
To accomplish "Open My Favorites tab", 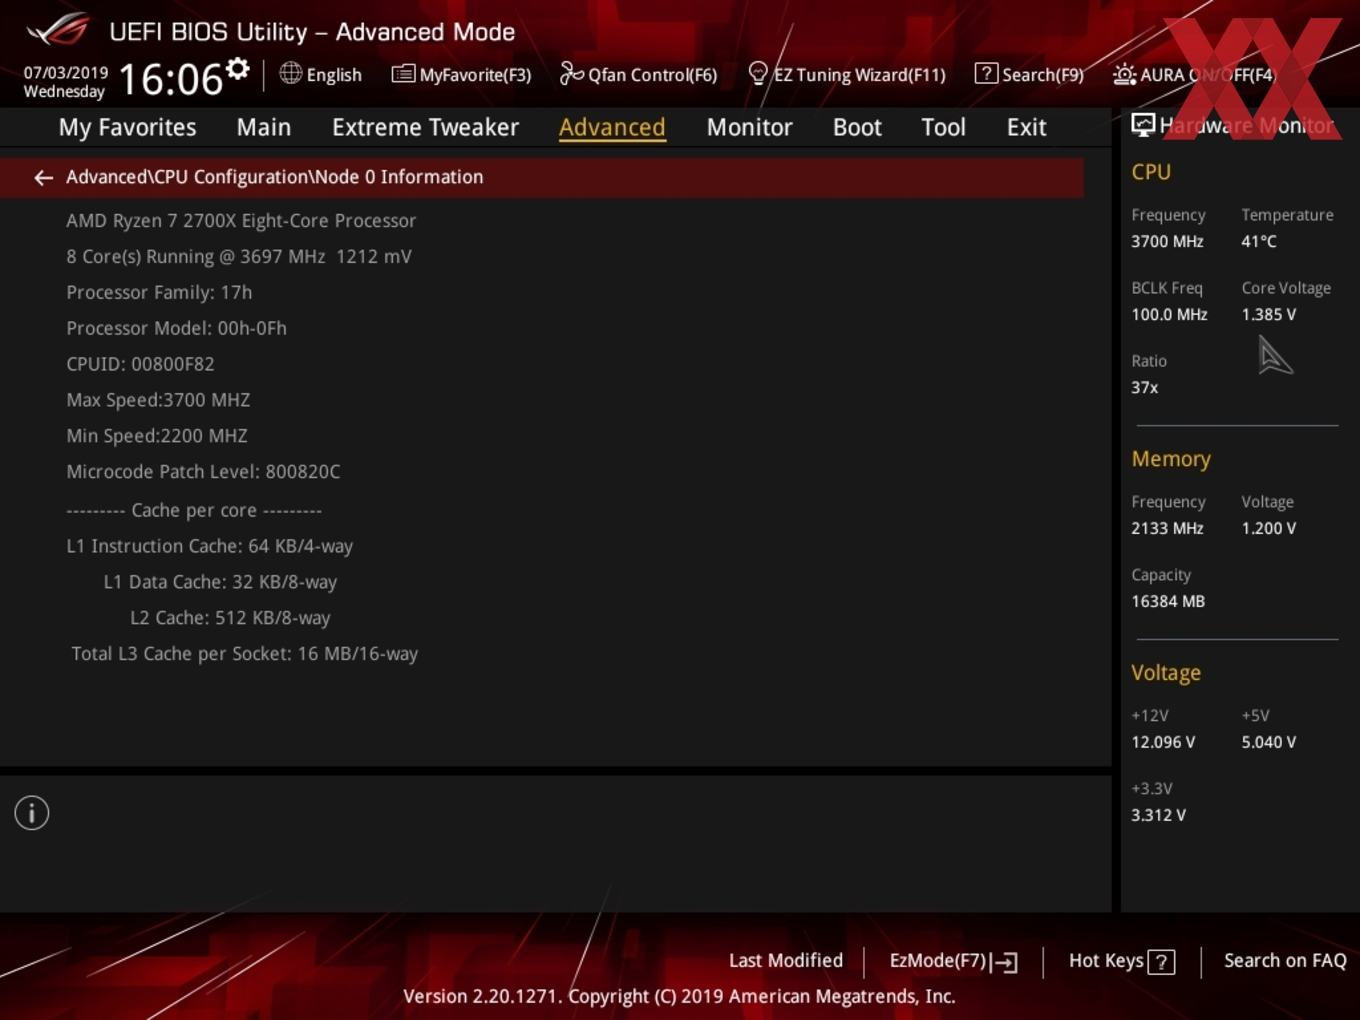I will (x=127, y=127).
